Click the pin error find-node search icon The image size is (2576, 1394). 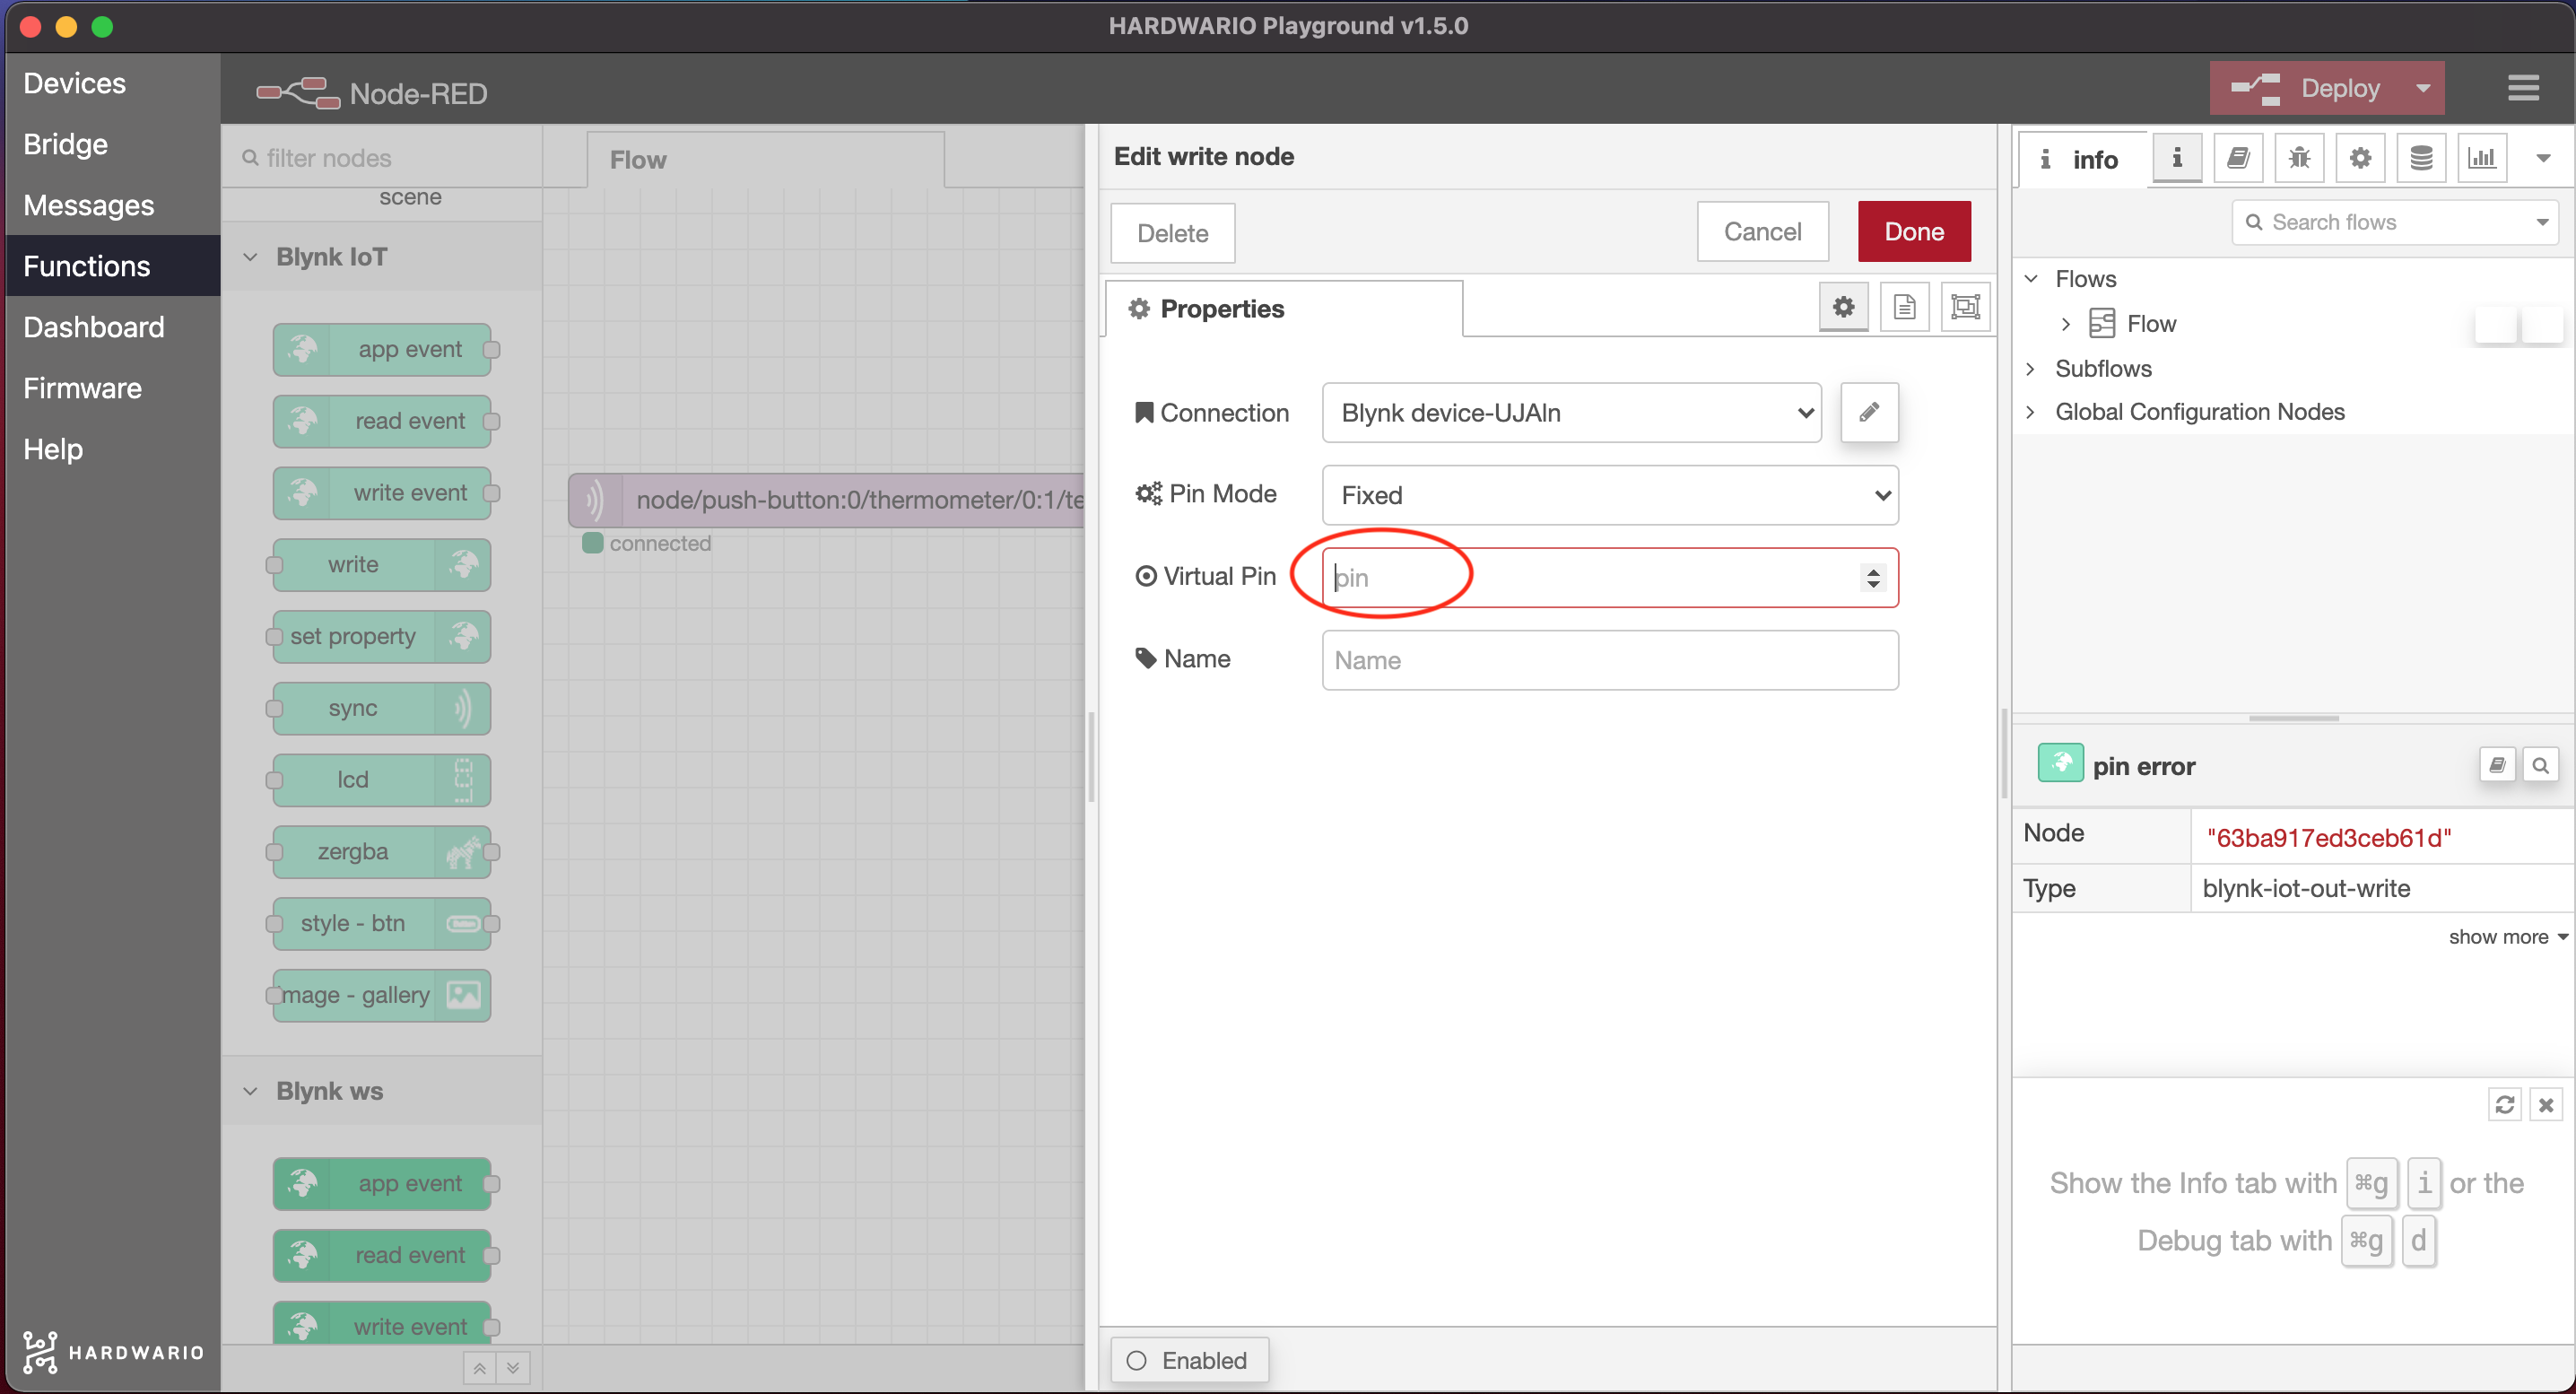click(2540, 766)
